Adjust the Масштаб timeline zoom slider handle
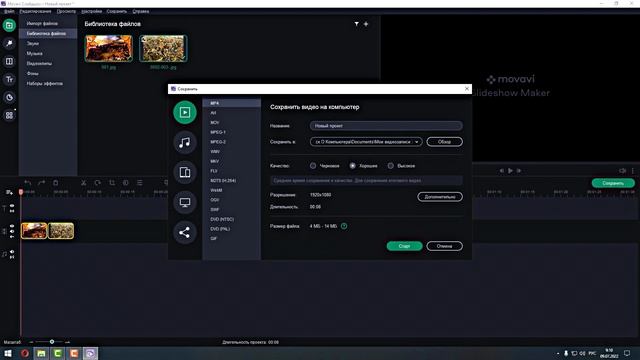Viewport: 640px width, 360px height. tap(52, 342)
